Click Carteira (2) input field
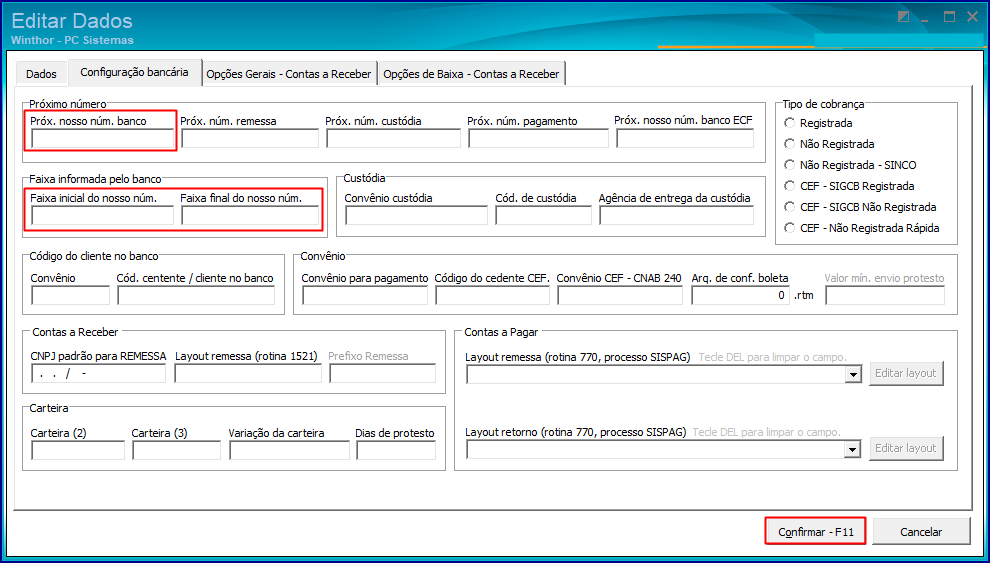The image size is (990, 563). tap(78, 451)
